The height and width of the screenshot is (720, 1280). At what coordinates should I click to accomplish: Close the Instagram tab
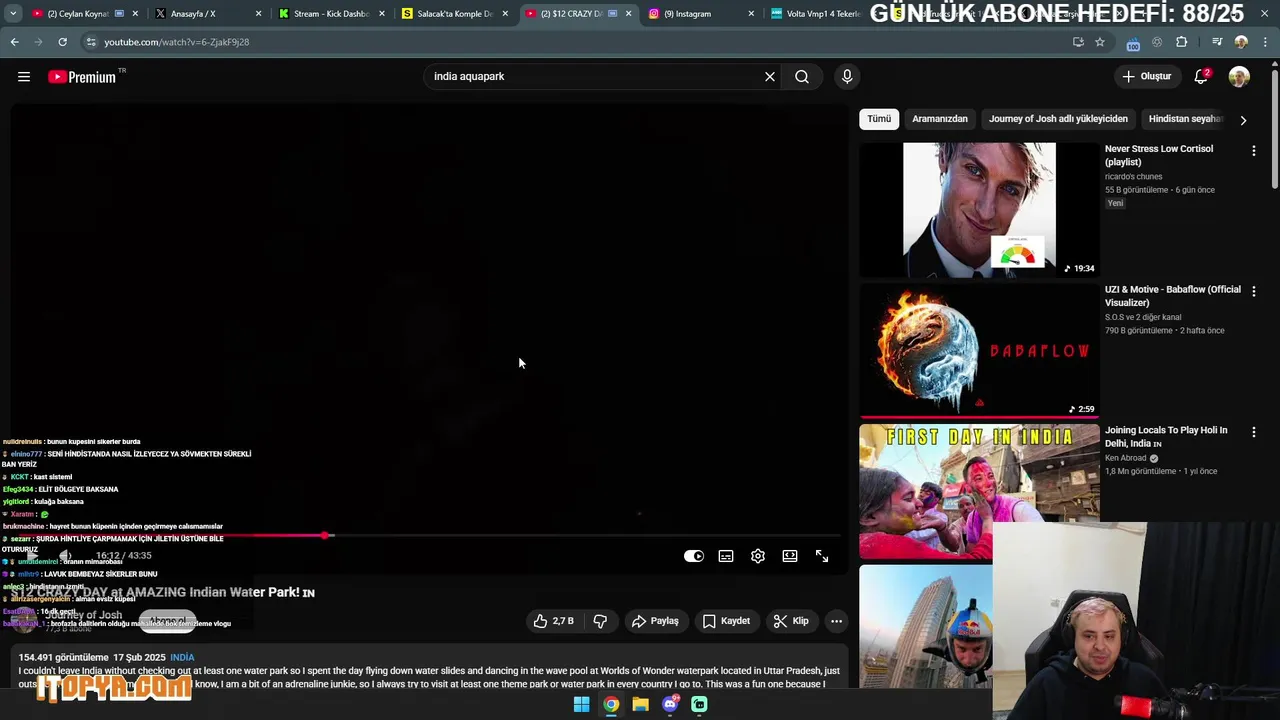(753, 14)
